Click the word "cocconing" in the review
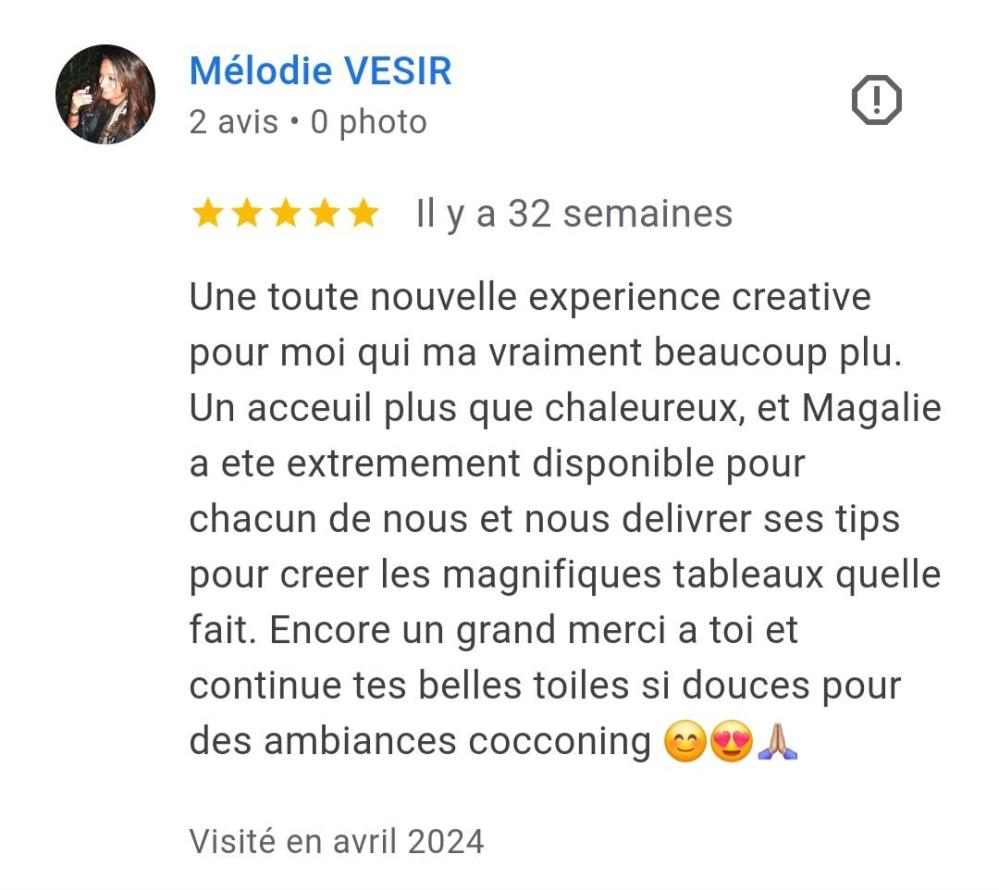999x890 pixels. click(x=559, y=742)
